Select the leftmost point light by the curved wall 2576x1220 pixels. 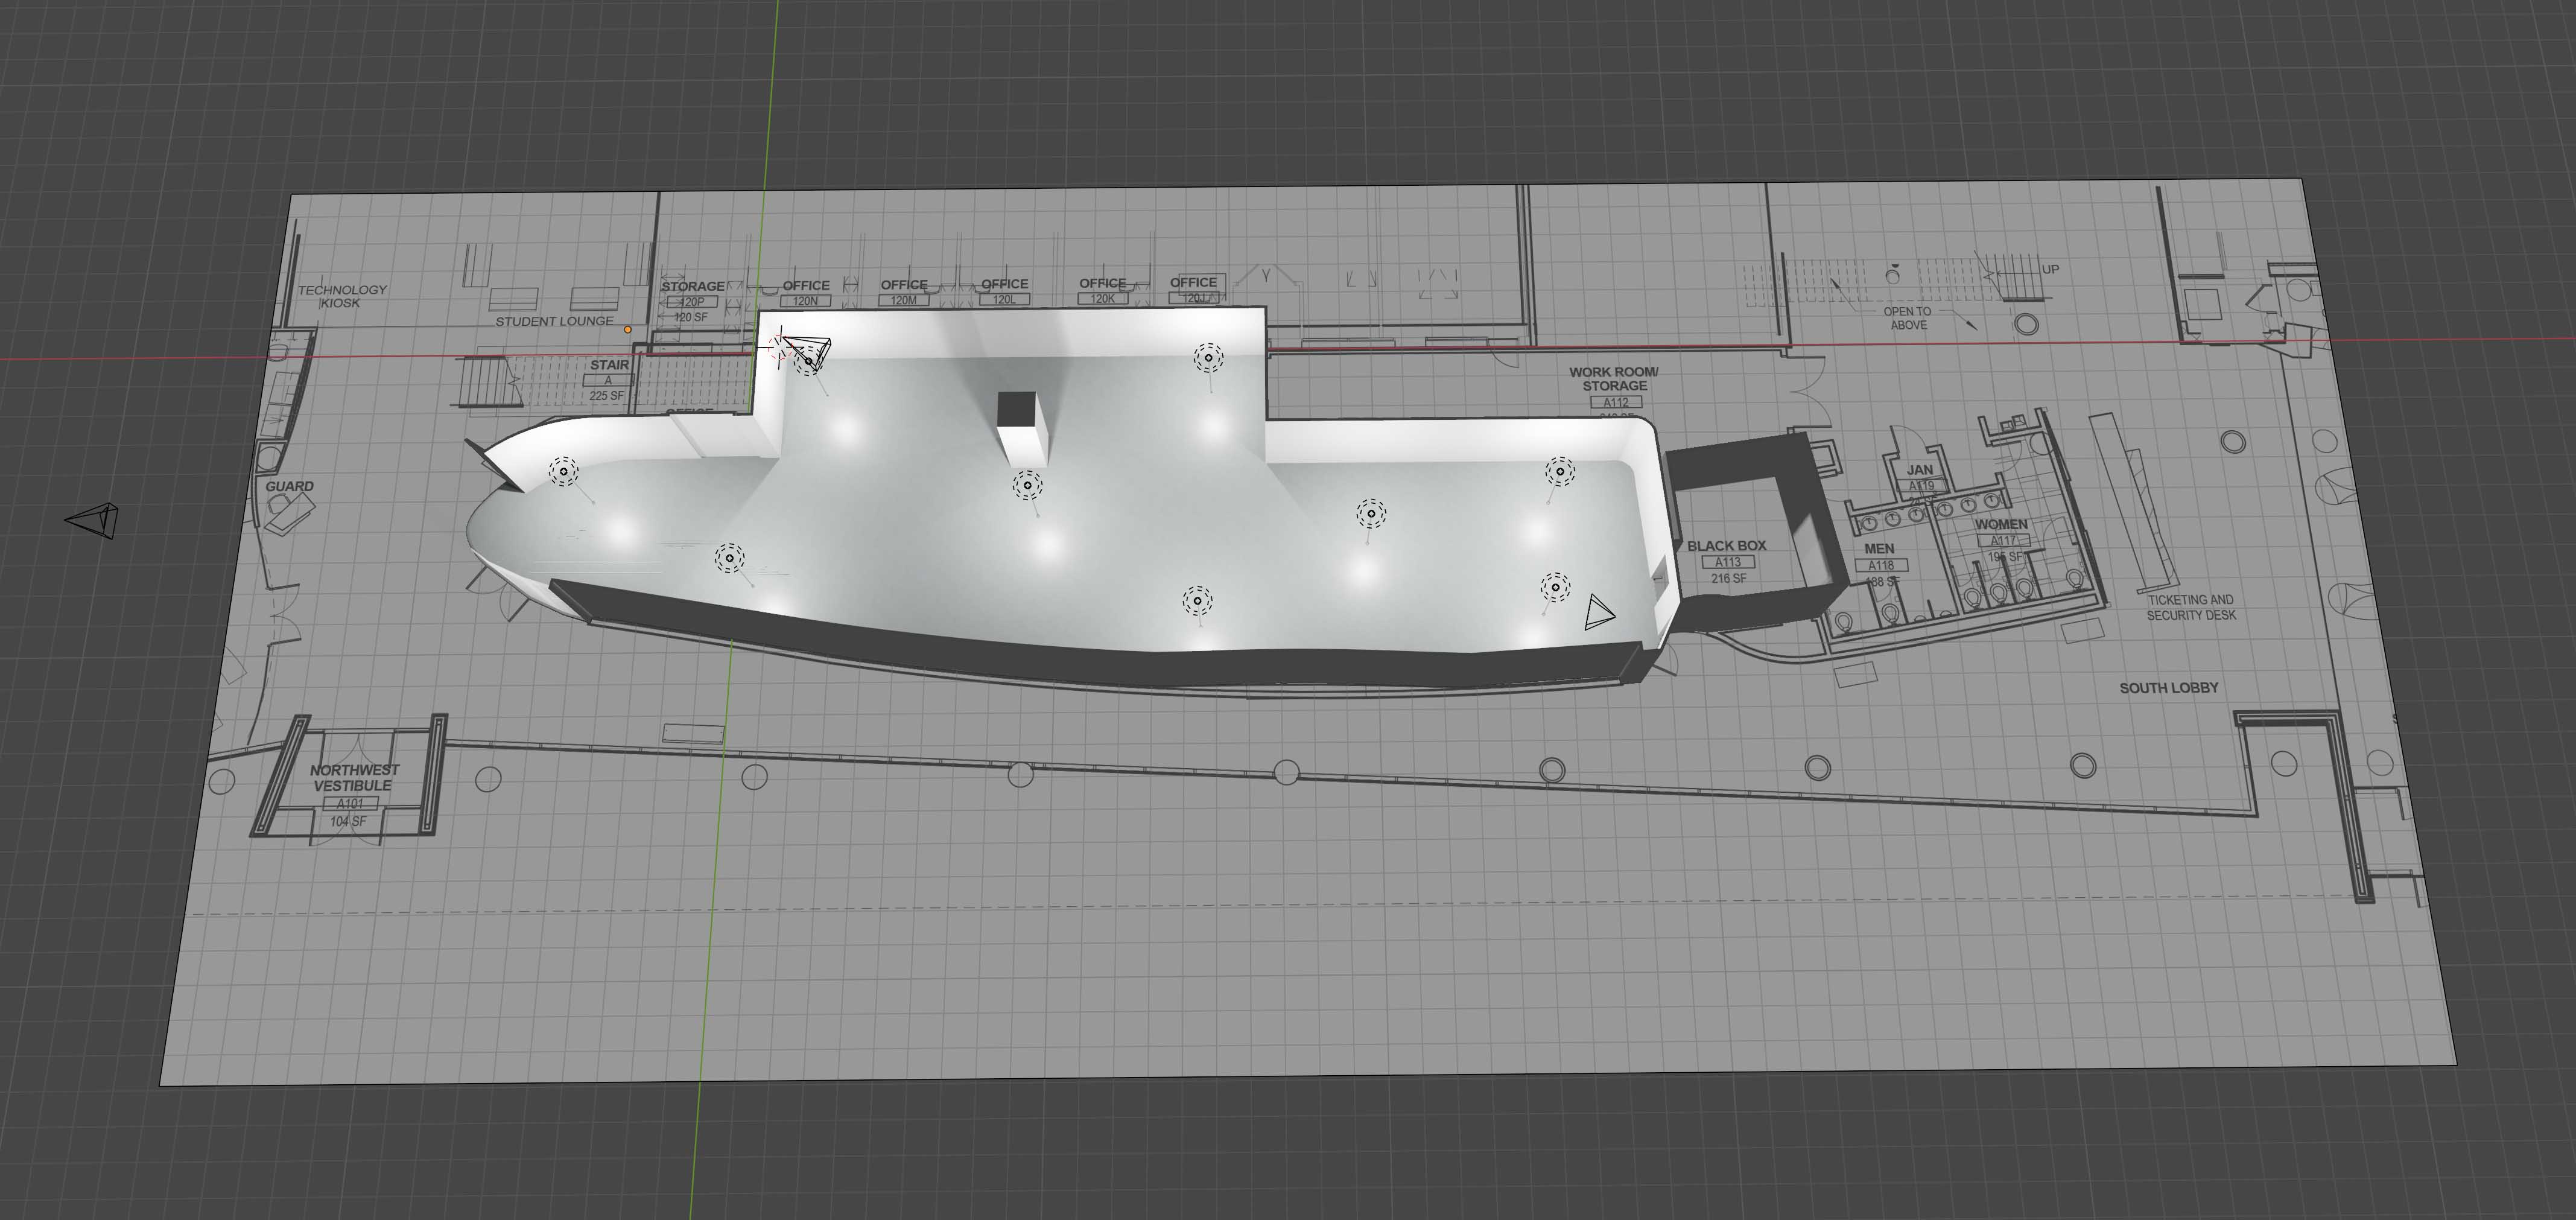564,471
